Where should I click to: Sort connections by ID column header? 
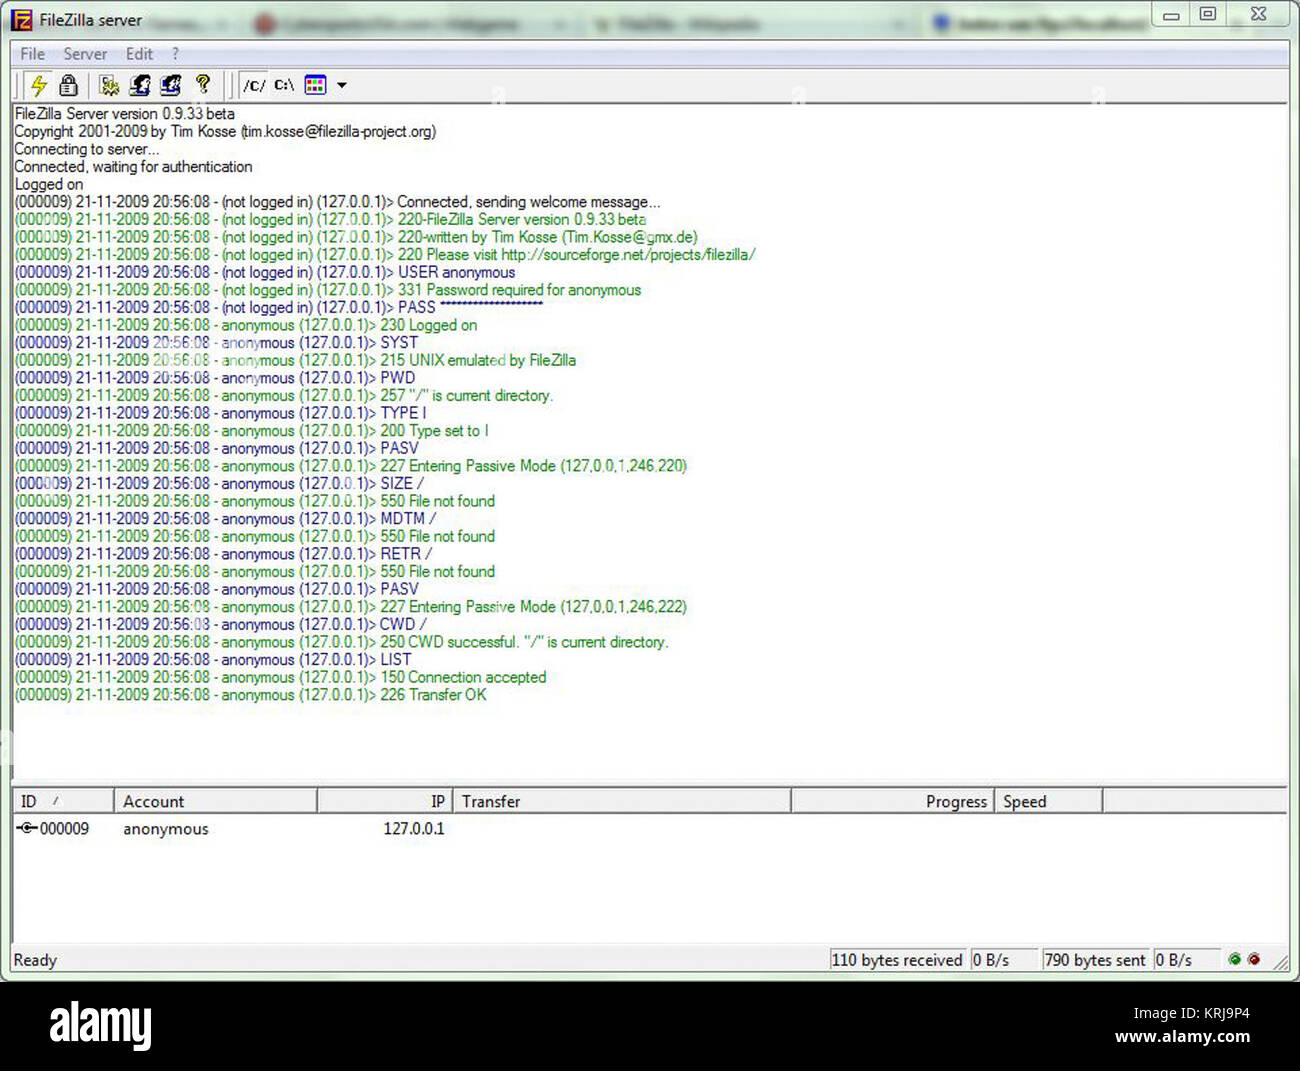pos(63,801)
